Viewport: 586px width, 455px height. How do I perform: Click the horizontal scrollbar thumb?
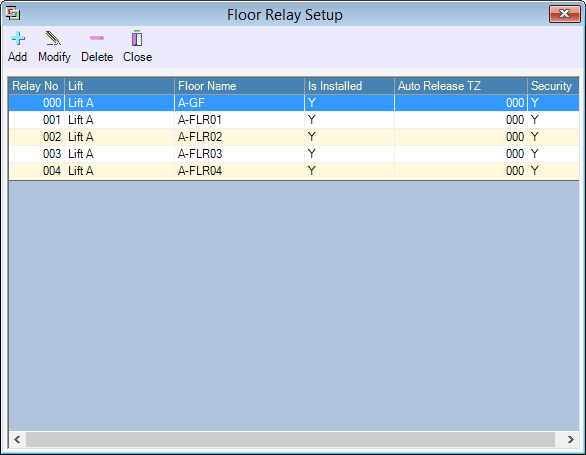(290, 439)
